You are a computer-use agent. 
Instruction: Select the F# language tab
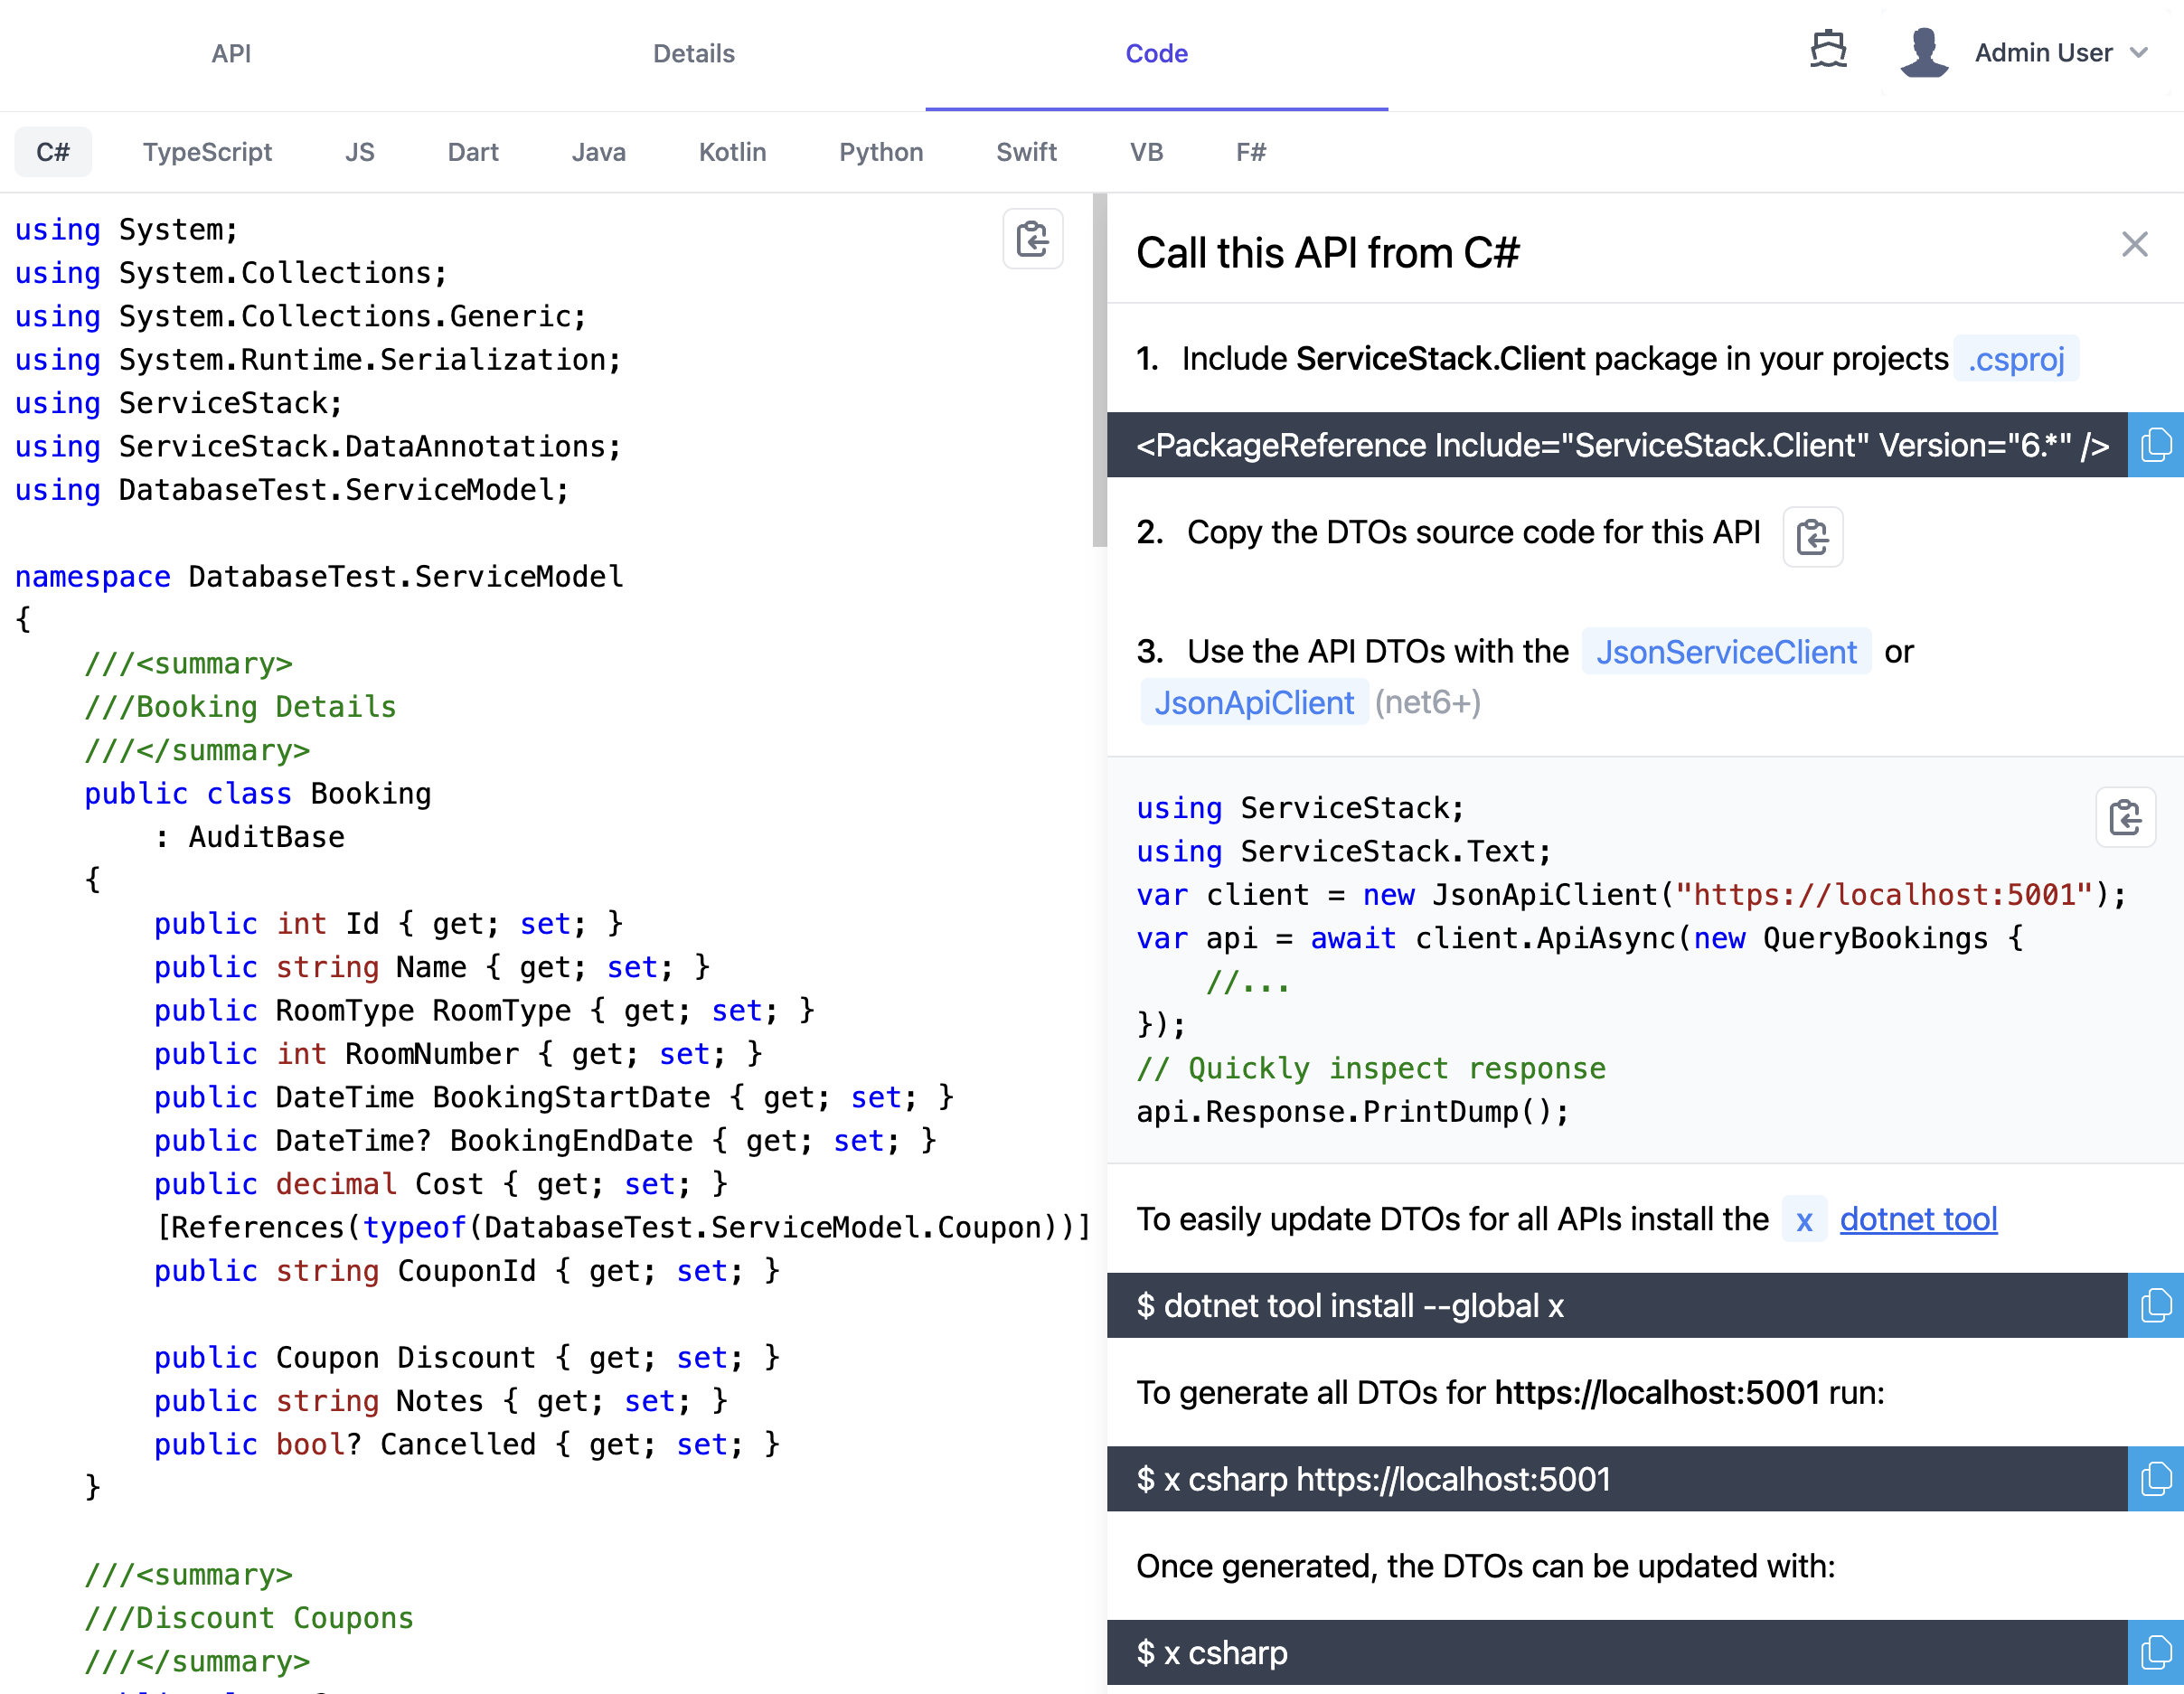coord(1250,152)
